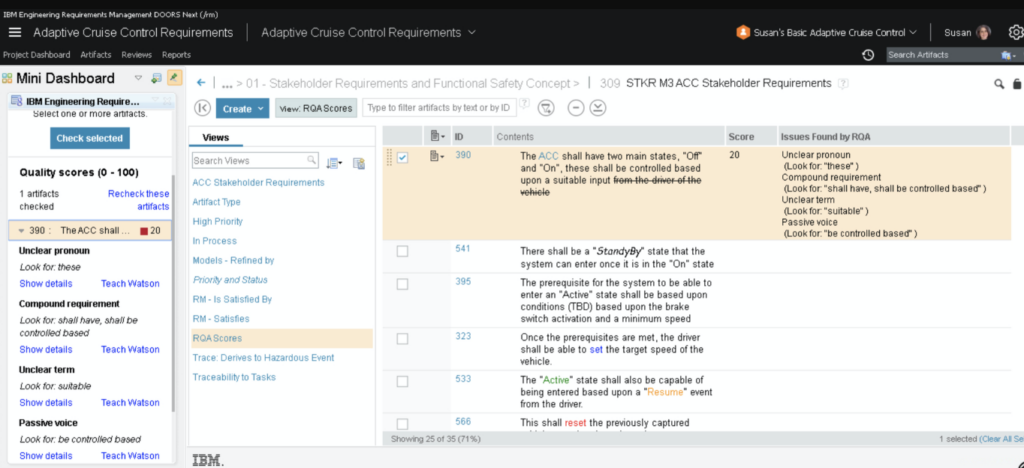Screen dimensions: 1024x468
Task: Collapse the 390 artifact score entry
Action: [x=21, y=230]
